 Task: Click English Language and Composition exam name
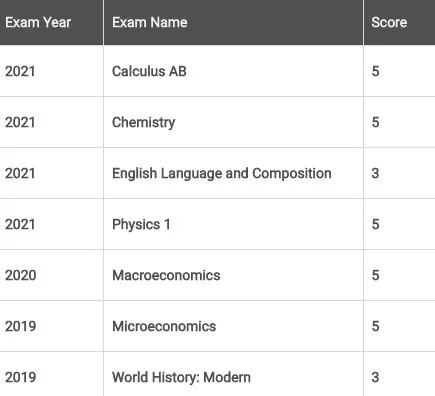pyautogui.click(x=222, y=173)
